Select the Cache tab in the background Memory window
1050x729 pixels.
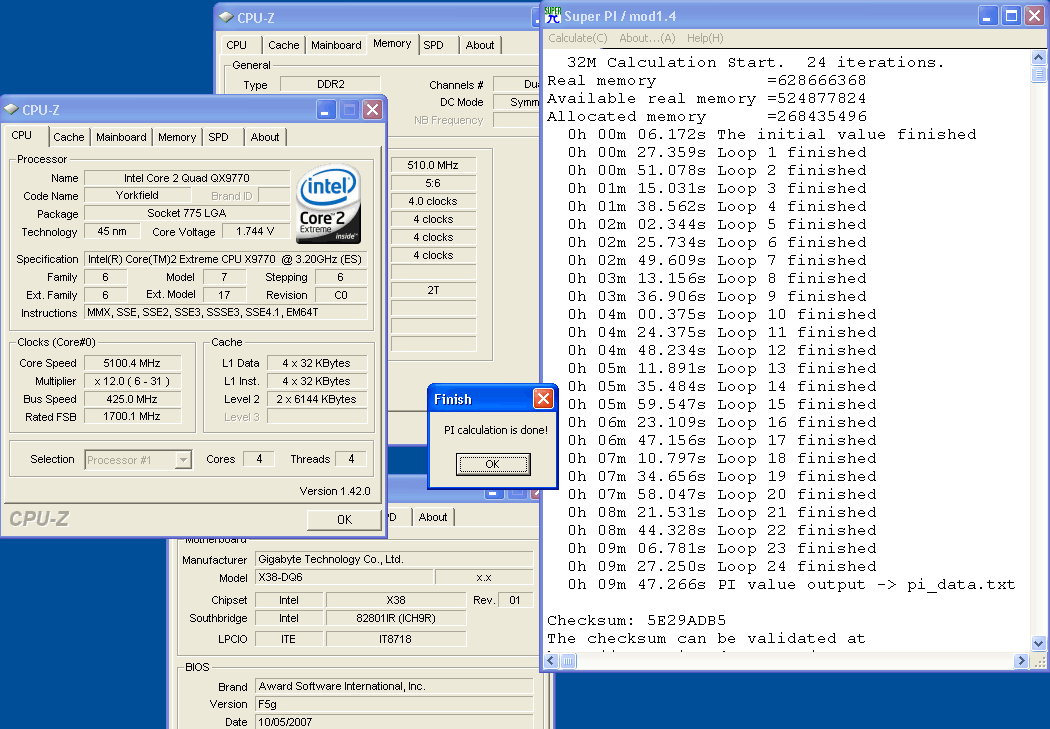[x=284, y=45]
